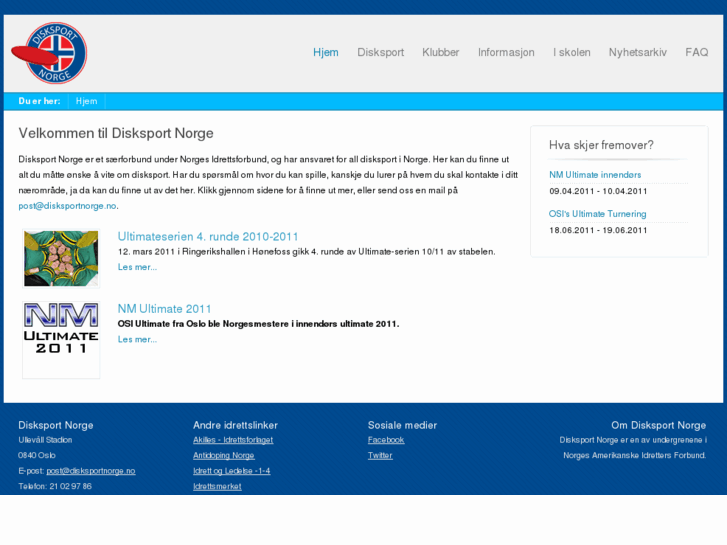Follow the Twitter footer link

coord(380,456)
